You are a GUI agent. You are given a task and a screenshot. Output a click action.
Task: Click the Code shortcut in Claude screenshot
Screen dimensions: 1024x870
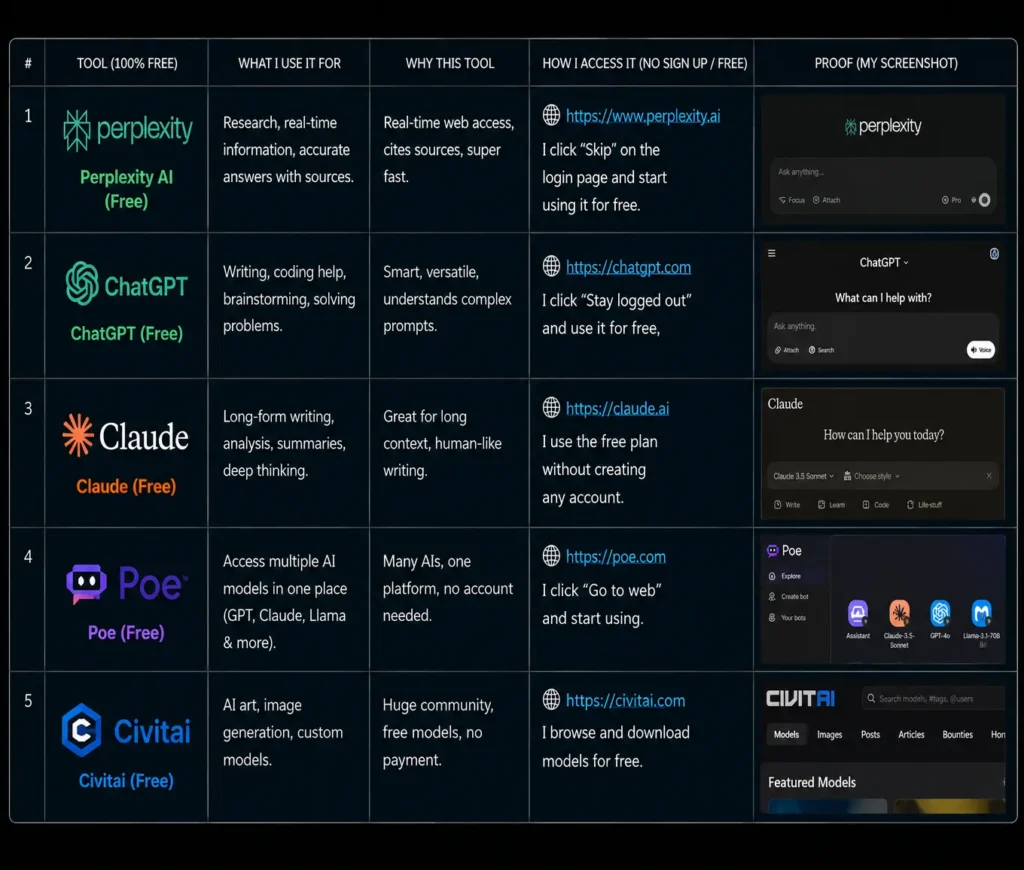(875, 505)
